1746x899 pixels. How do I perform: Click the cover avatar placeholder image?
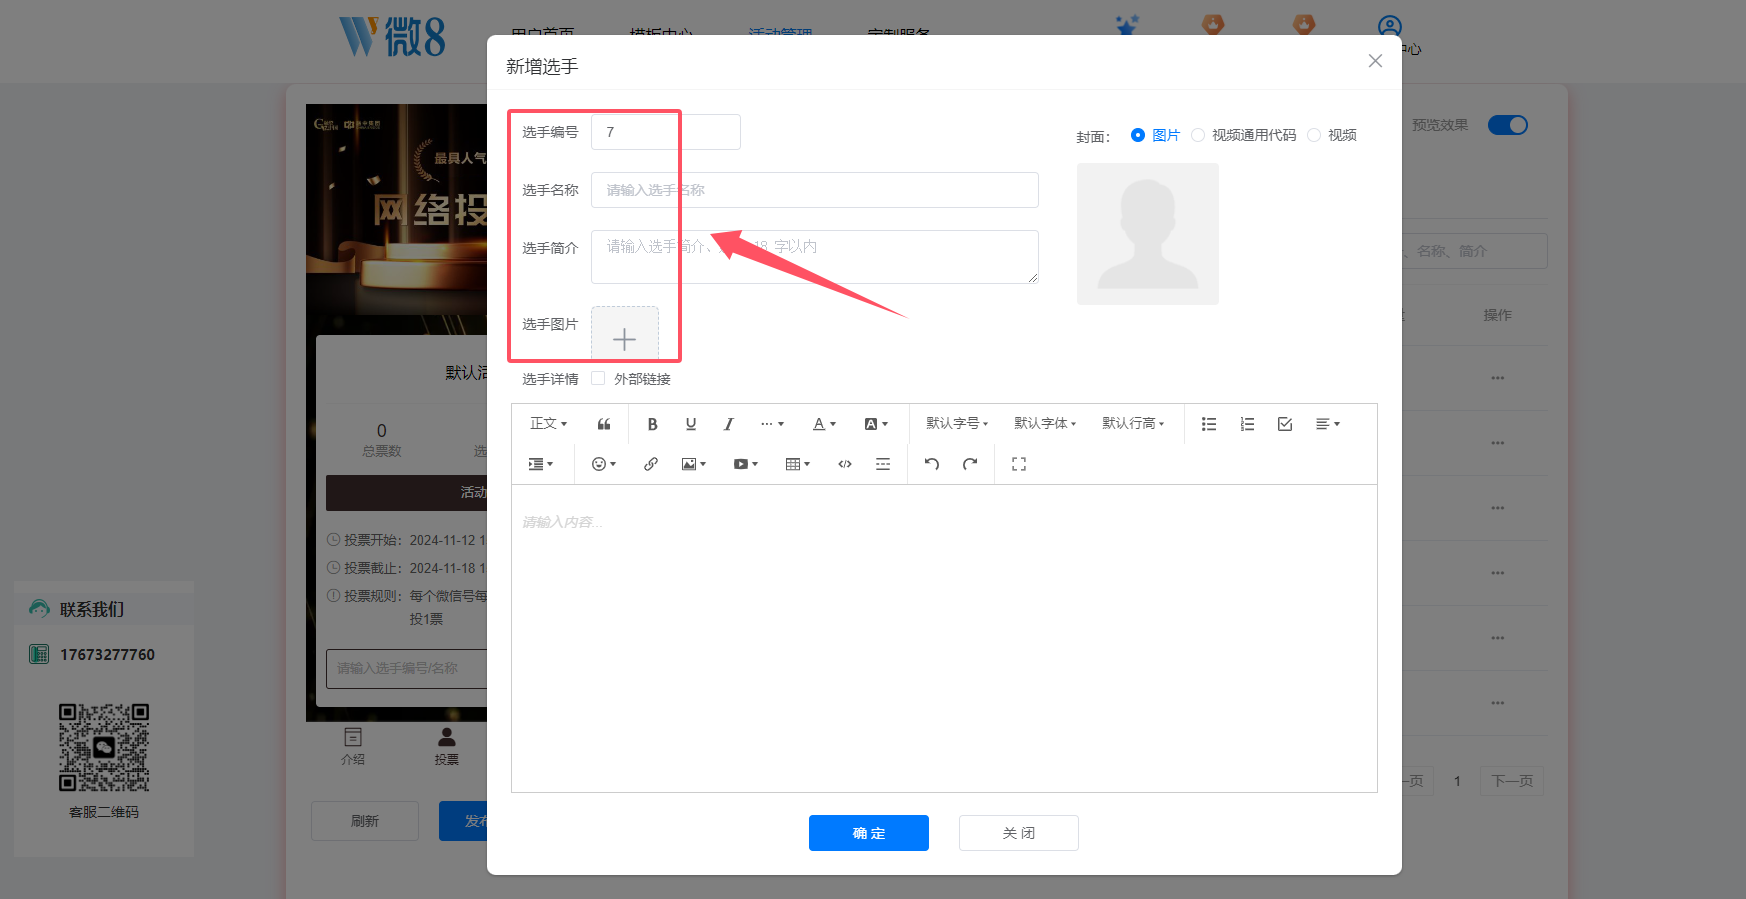click(1148, 234)
